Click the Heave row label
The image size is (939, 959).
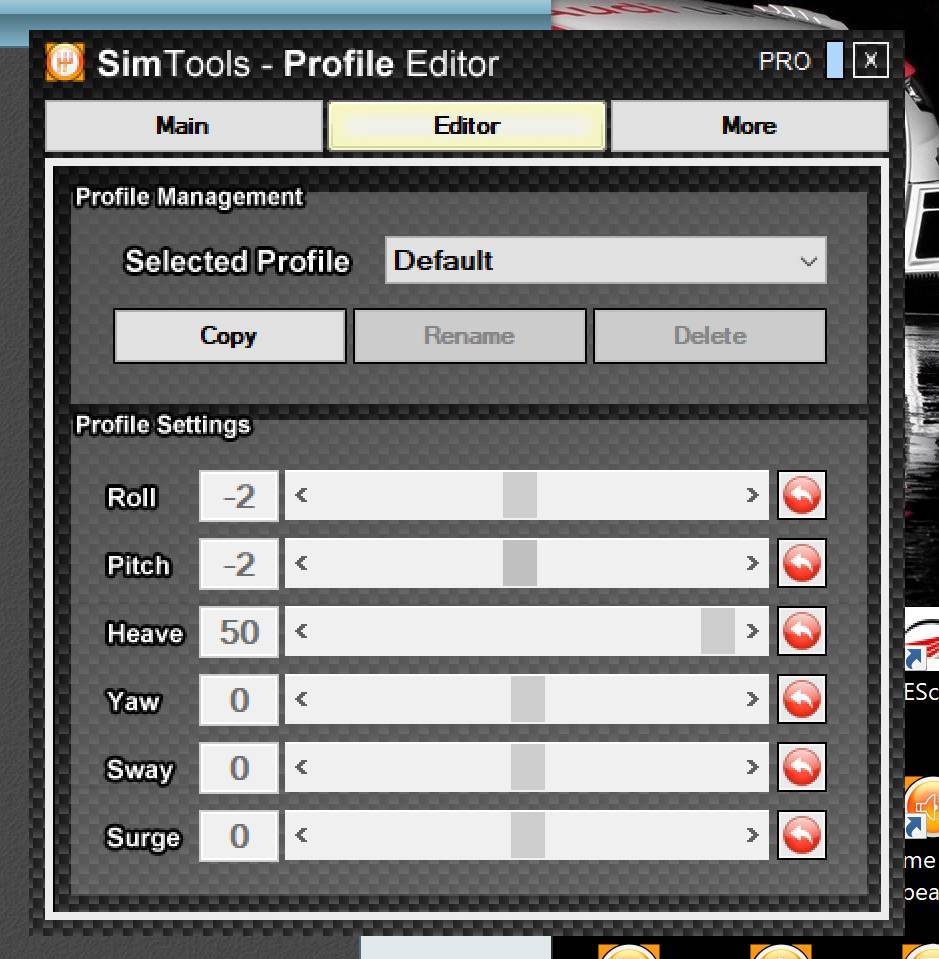click(145, 633)
